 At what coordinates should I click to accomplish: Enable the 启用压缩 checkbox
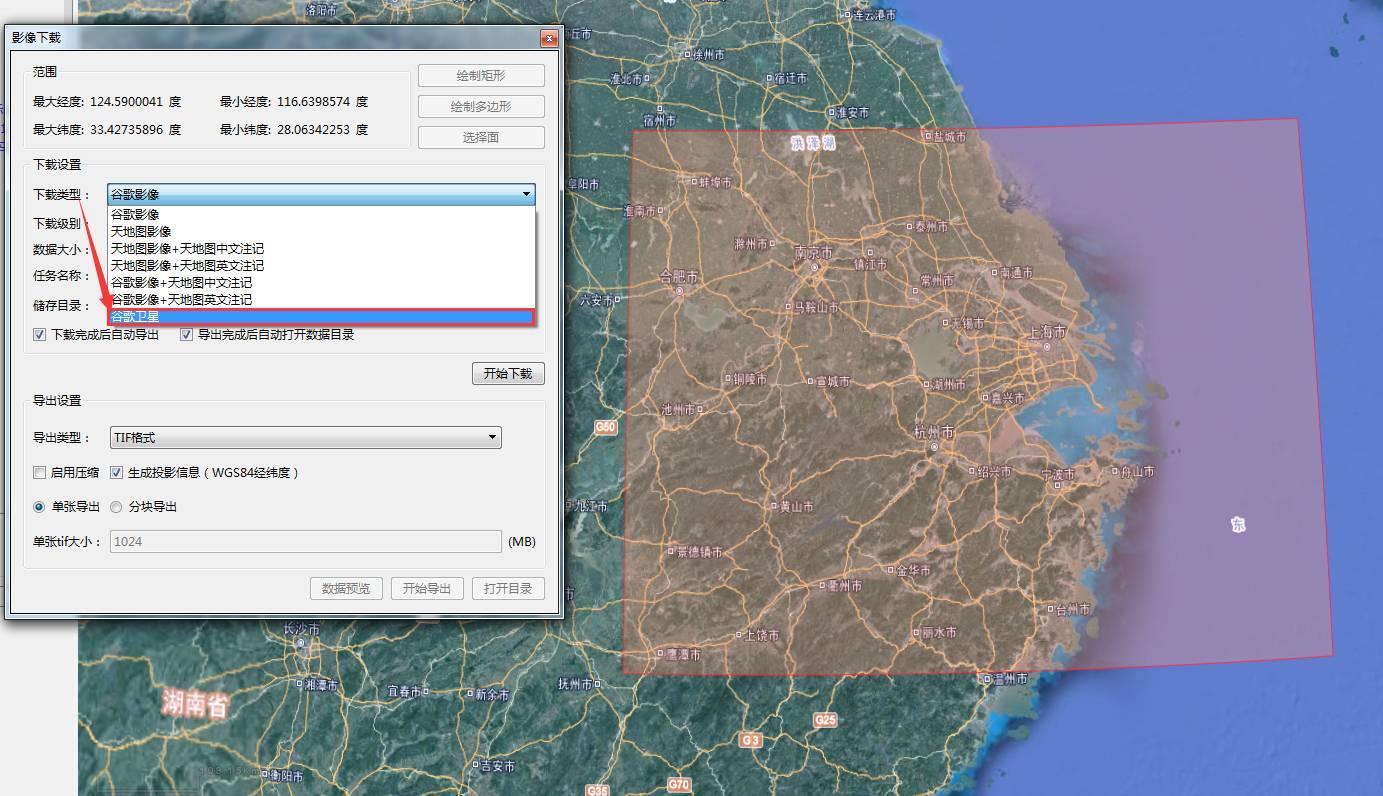[40, 473]
